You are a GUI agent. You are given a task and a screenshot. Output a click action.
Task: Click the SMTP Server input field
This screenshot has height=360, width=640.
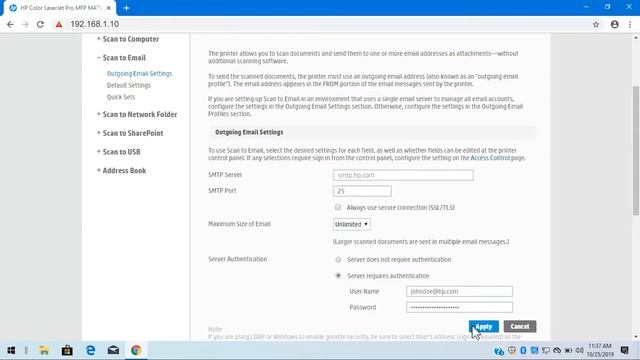[403, 175]
